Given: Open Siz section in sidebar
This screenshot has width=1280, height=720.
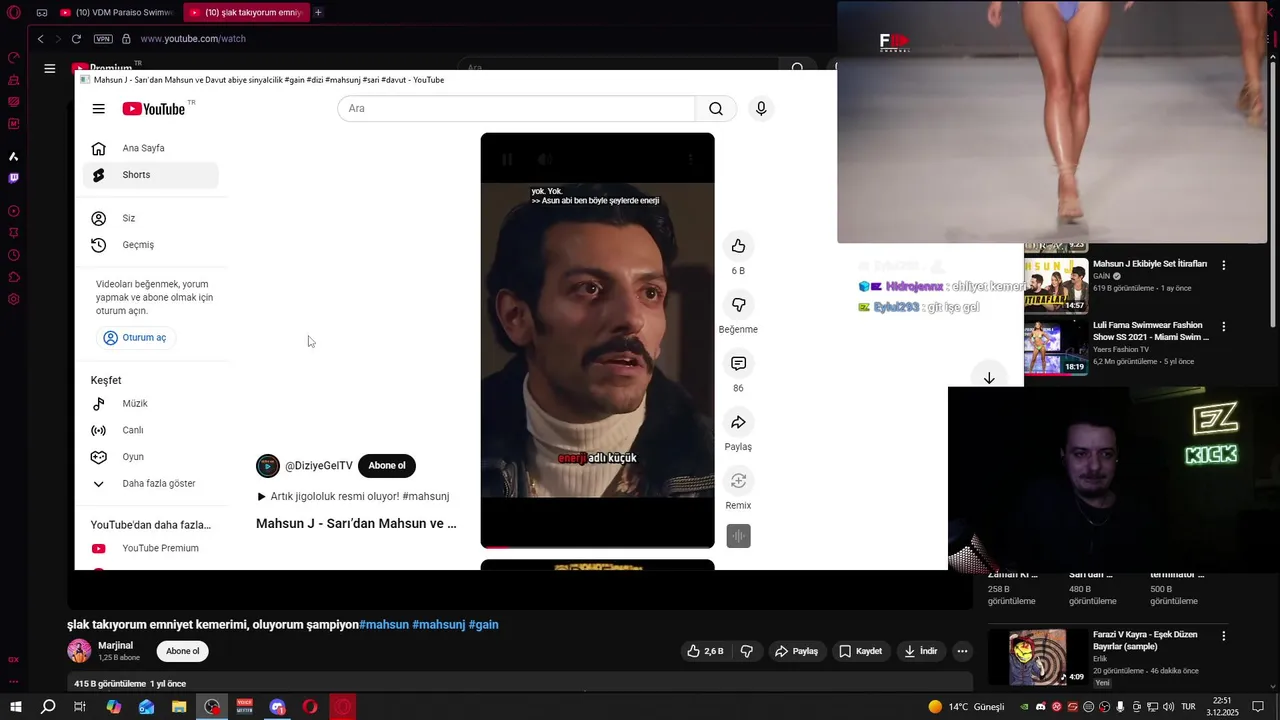Looking at the screenshot, I should pos(150,218).
